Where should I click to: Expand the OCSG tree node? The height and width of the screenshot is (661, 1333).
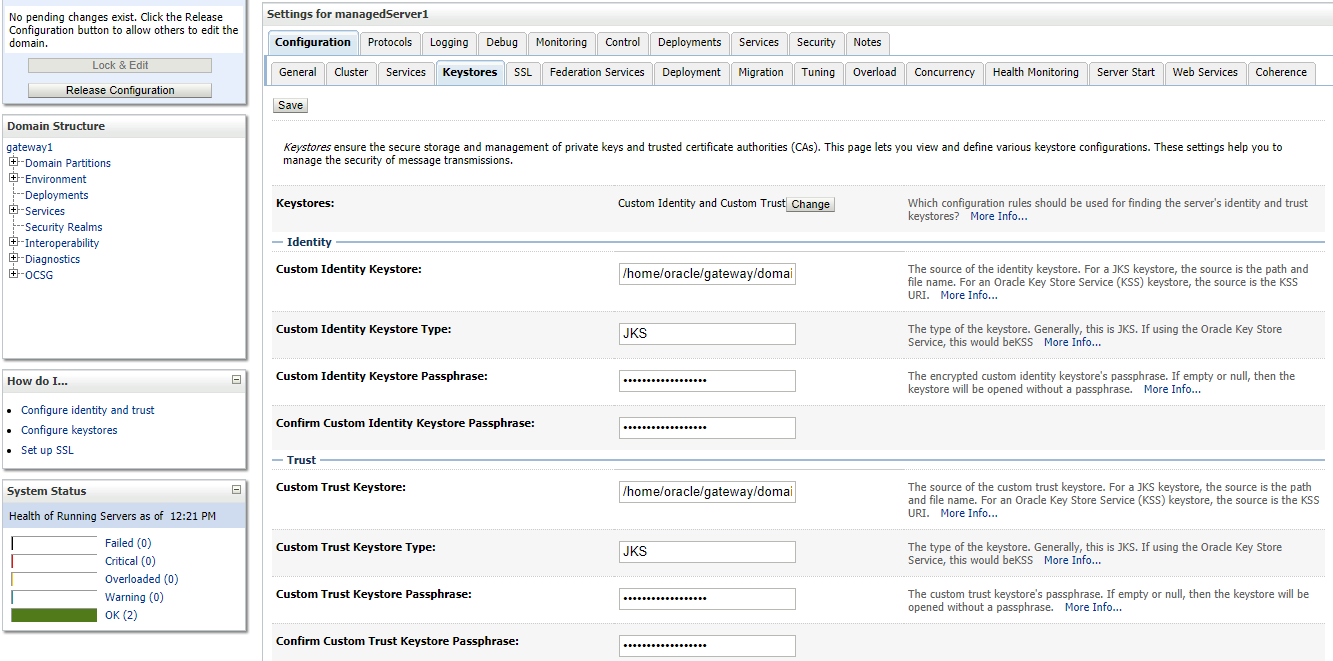(x=14, y=275)
